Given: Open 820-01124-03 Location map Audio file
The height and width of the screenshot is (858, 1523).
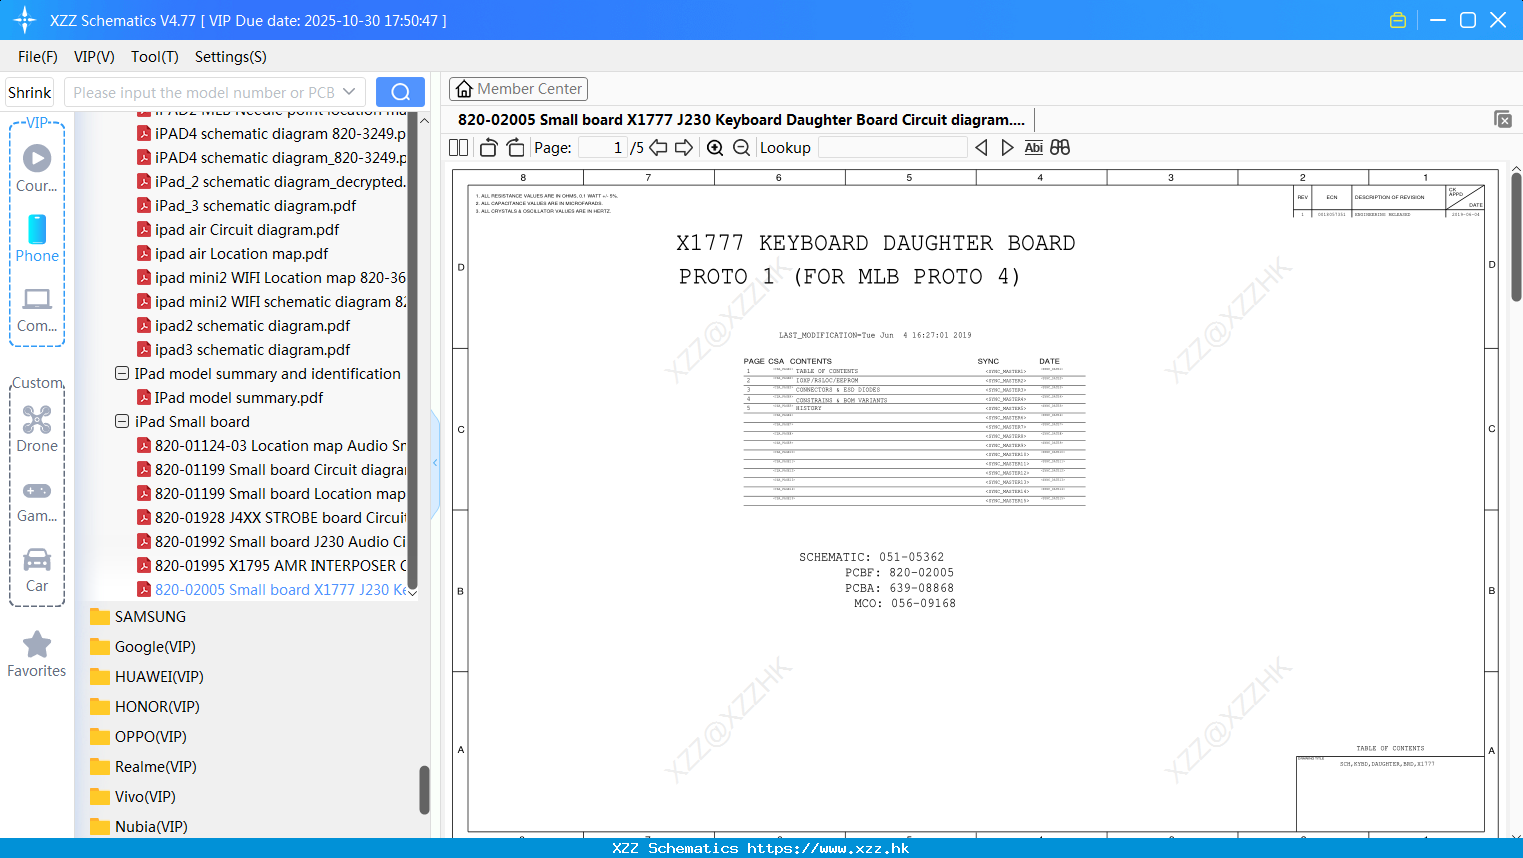Looking at the screenshot, I should 271,445.
